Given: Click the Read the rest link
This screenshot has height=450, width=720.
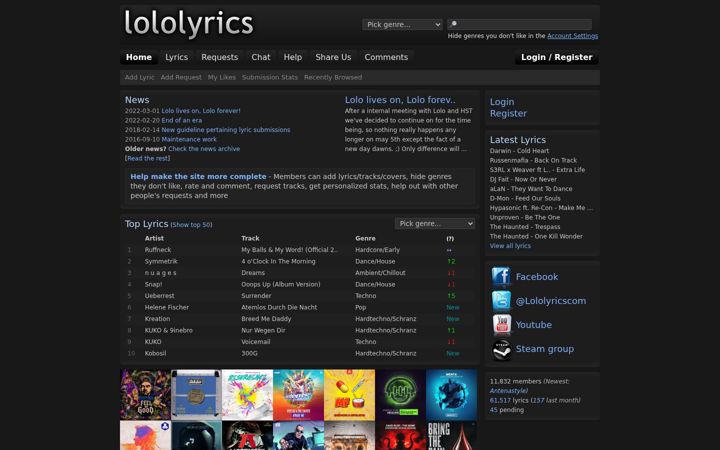Looking at the screenshot, I should [147, 158].
